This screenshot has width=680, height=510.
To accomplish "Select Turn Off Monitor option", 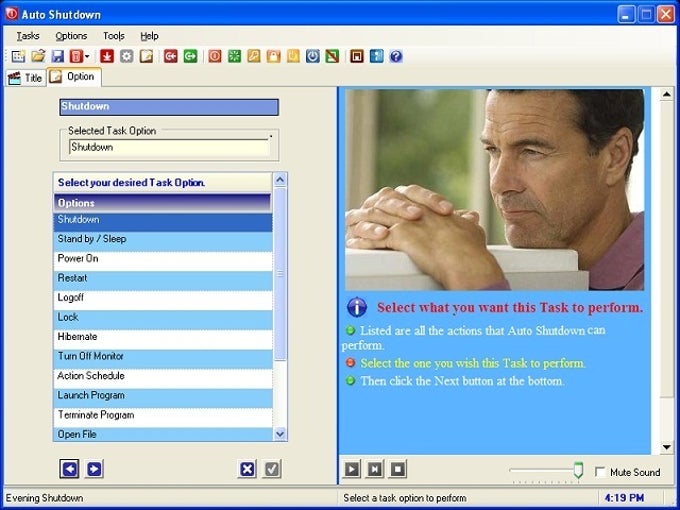I will [x=163, y=358].
